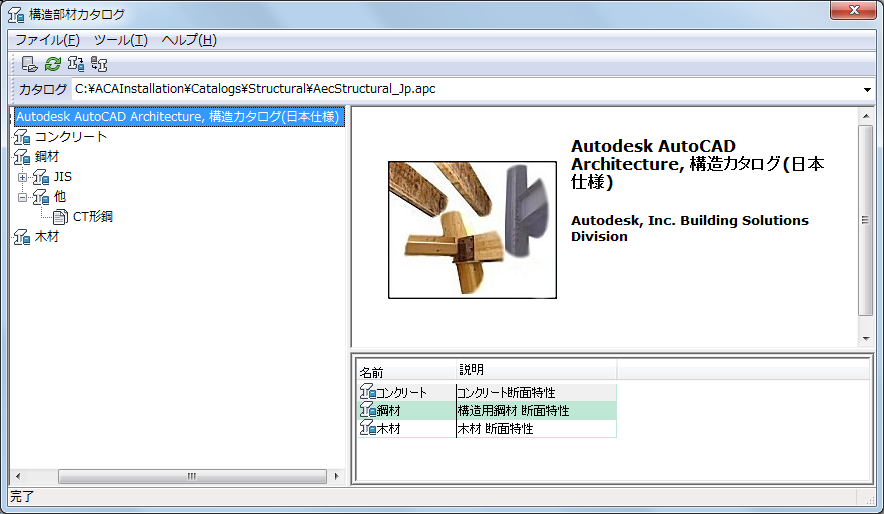Viewport: 884px width, 514px height.
Task: Select 構造用鋼材 断面特性 description cell
Action: pyautogui.click(x=536, y=410)
